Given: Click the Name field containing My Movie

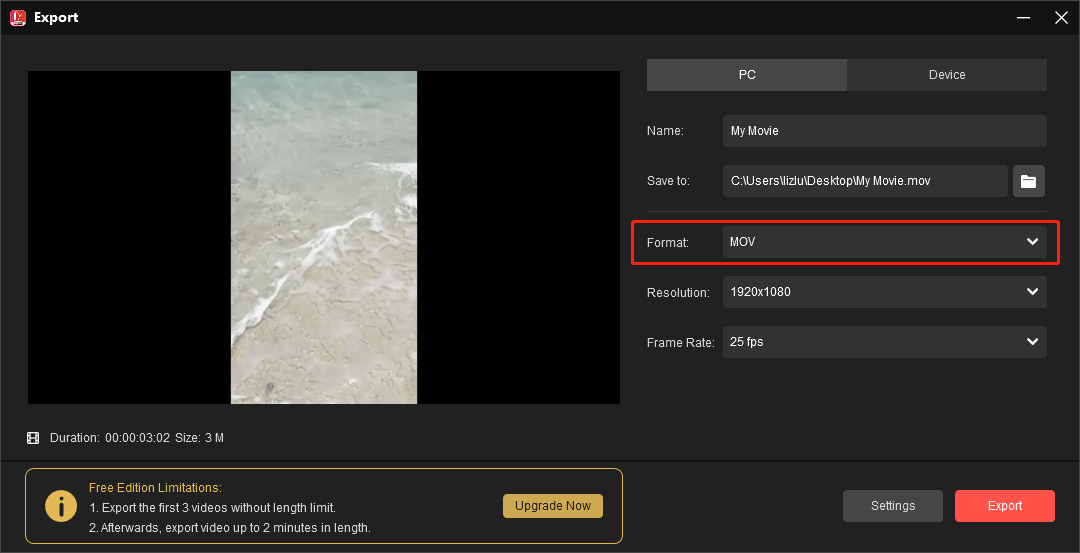Looking at the screenshot, I should coord(884,131).
